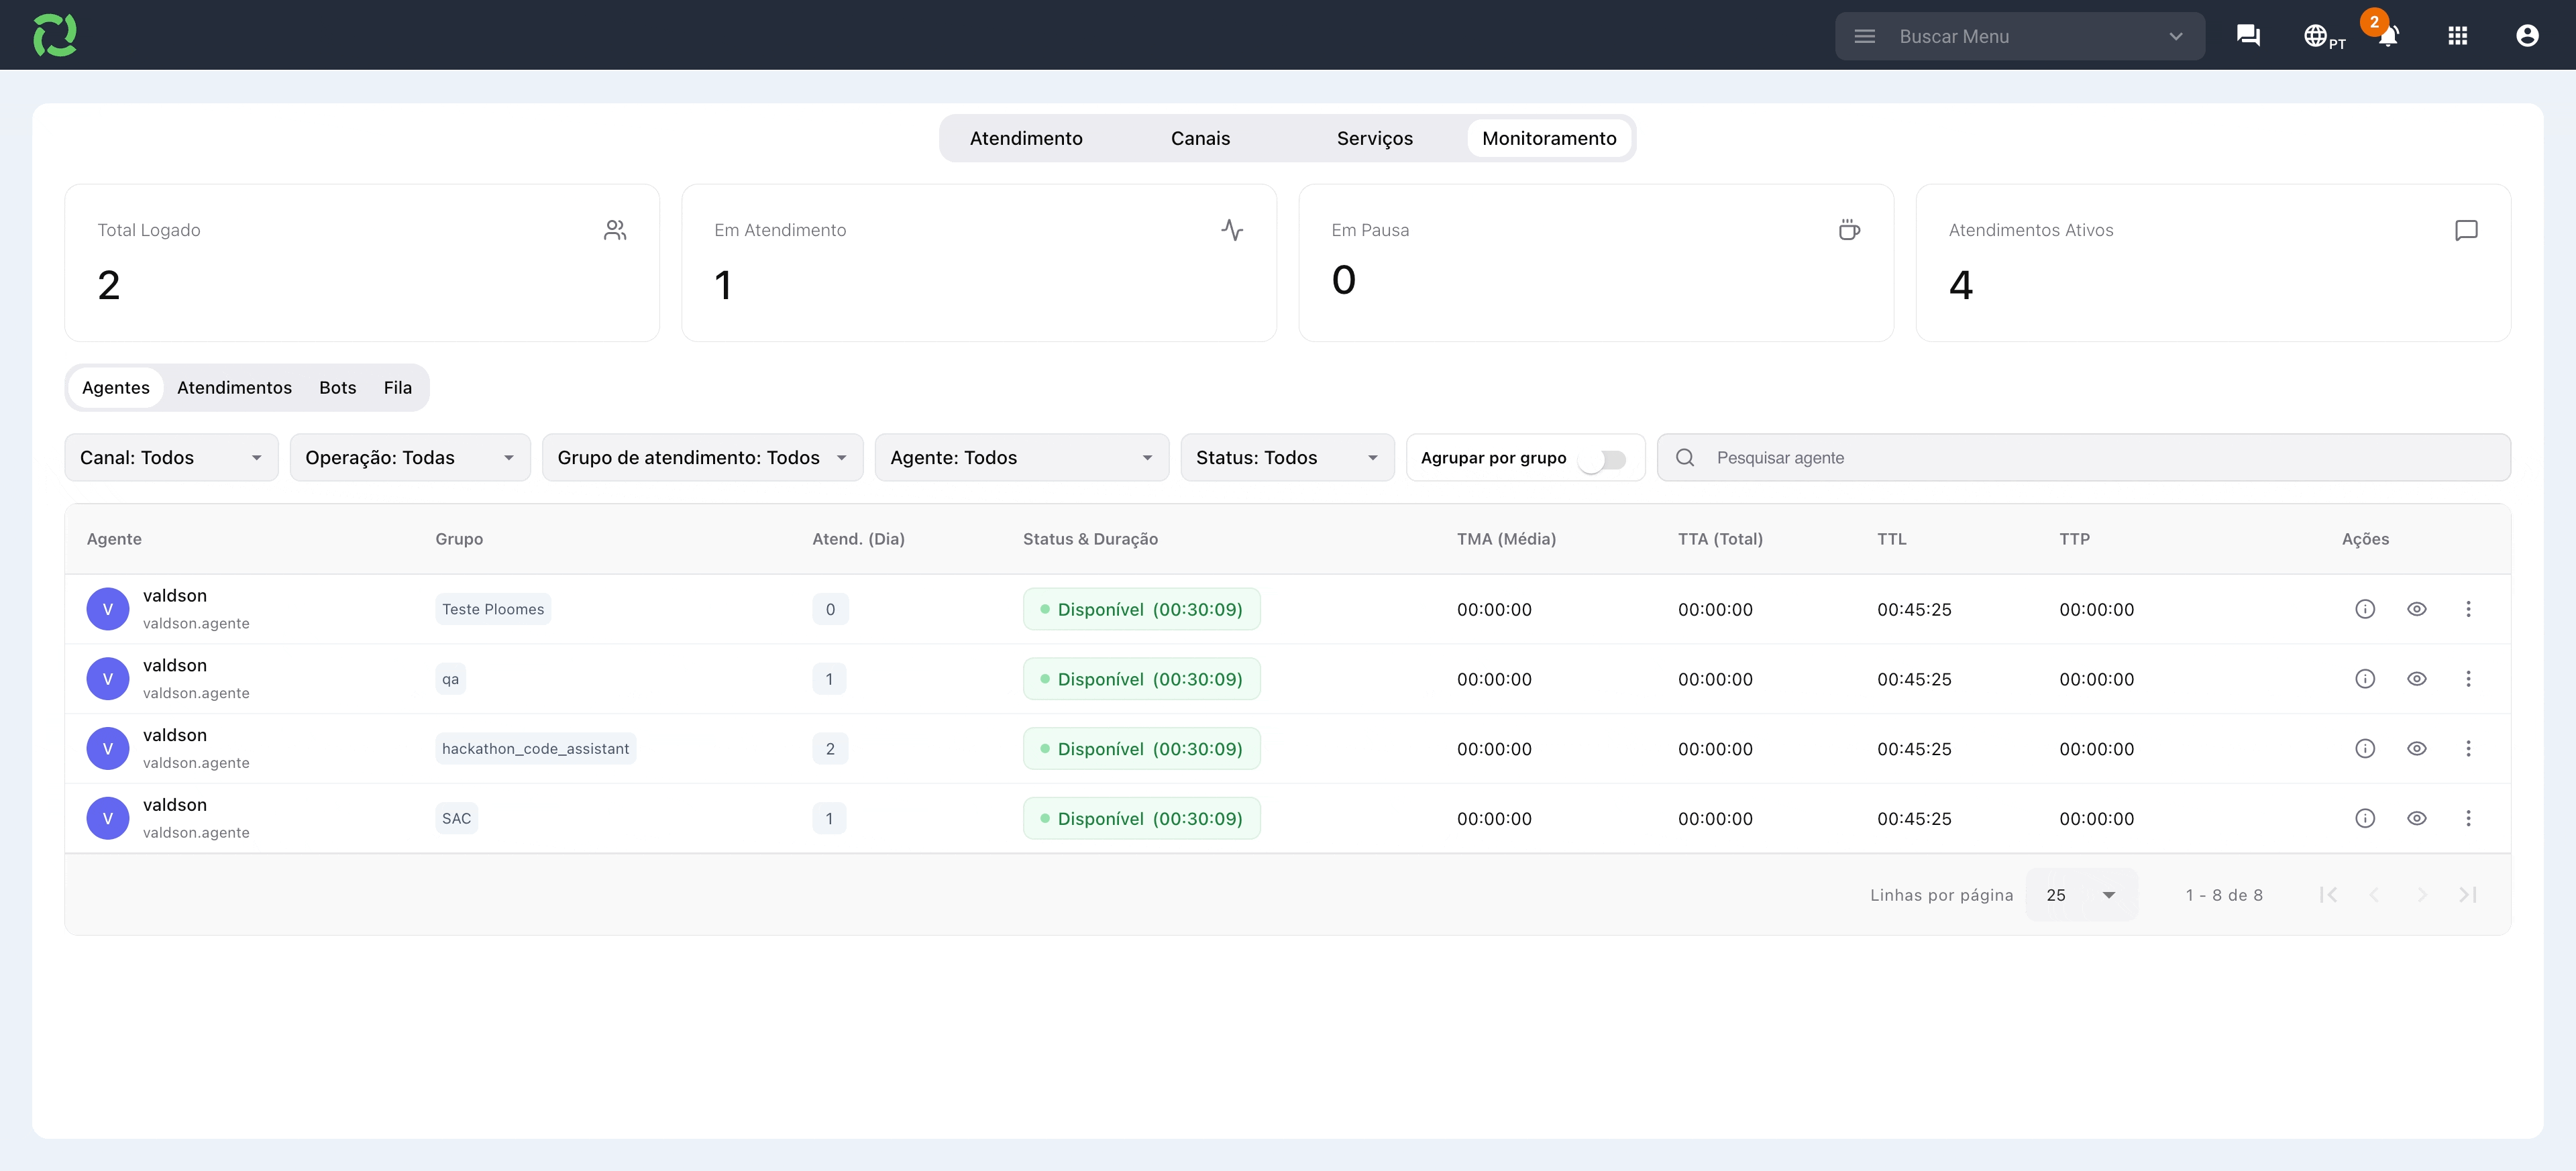The height and width of the screenshot is (1171, 2576).
Task: Go to the next page of results
Action: coord(2421,895)
